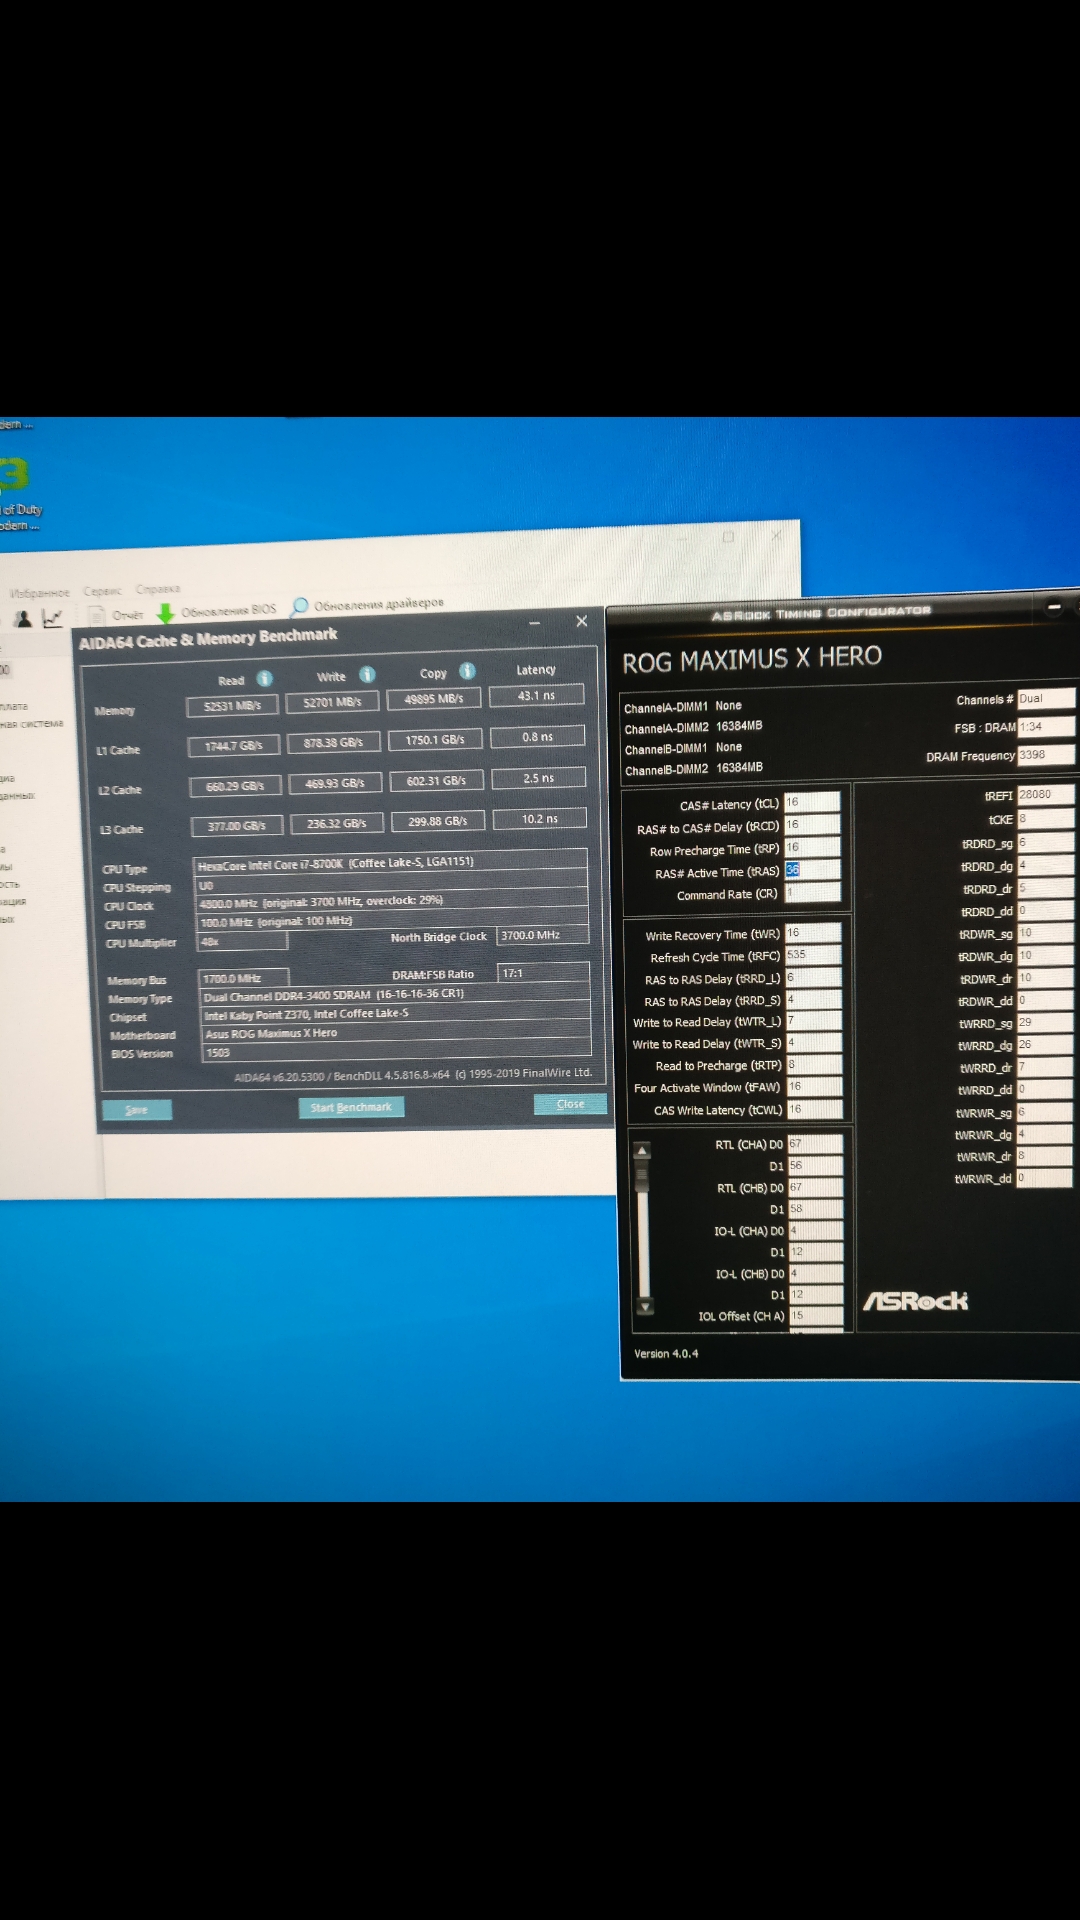Screen dimensions: 1080x1920
Task: Click the info icon next to Write
Action: pos(367,674)
